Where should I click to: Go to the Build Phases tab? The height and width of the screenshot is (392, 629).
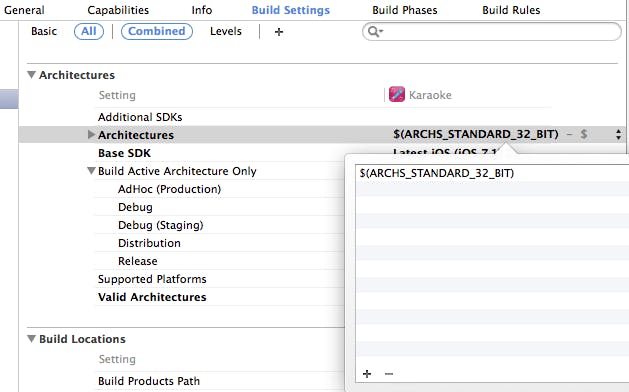point(404,10)
